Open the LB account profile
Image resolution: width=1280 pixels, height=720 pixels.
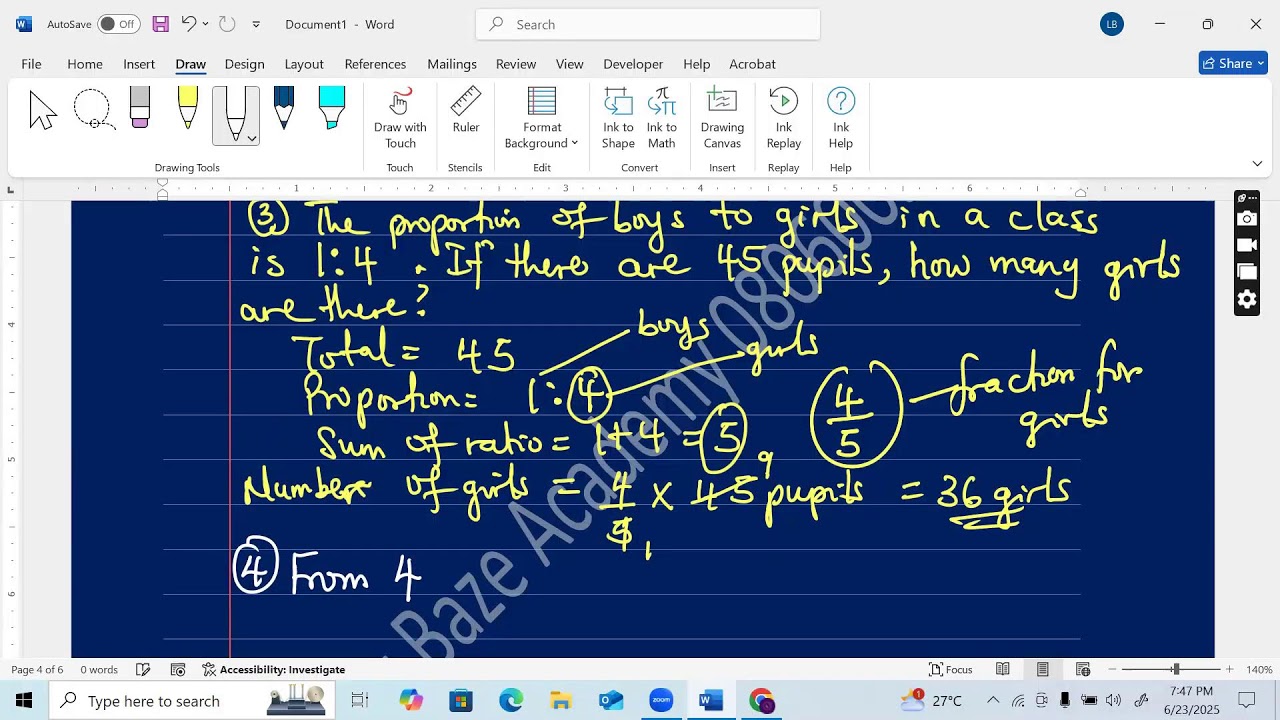point(1112,24)
